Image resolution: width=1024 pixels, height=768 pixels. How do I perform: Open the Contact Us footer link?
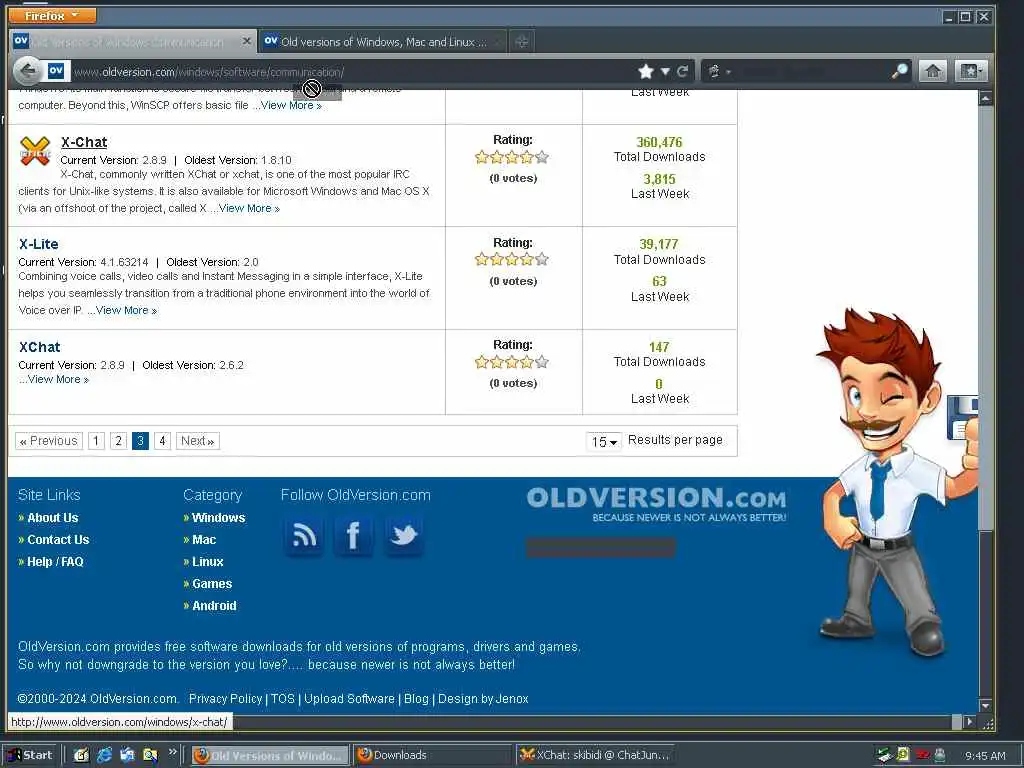[58, 539]
